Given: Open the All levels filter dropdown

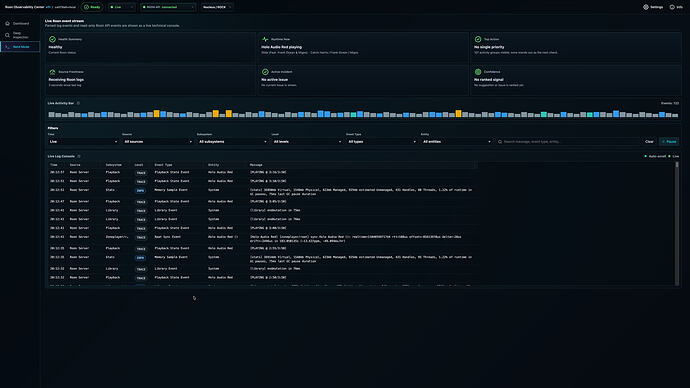Looking at the screenshot, I should (307, 142).
